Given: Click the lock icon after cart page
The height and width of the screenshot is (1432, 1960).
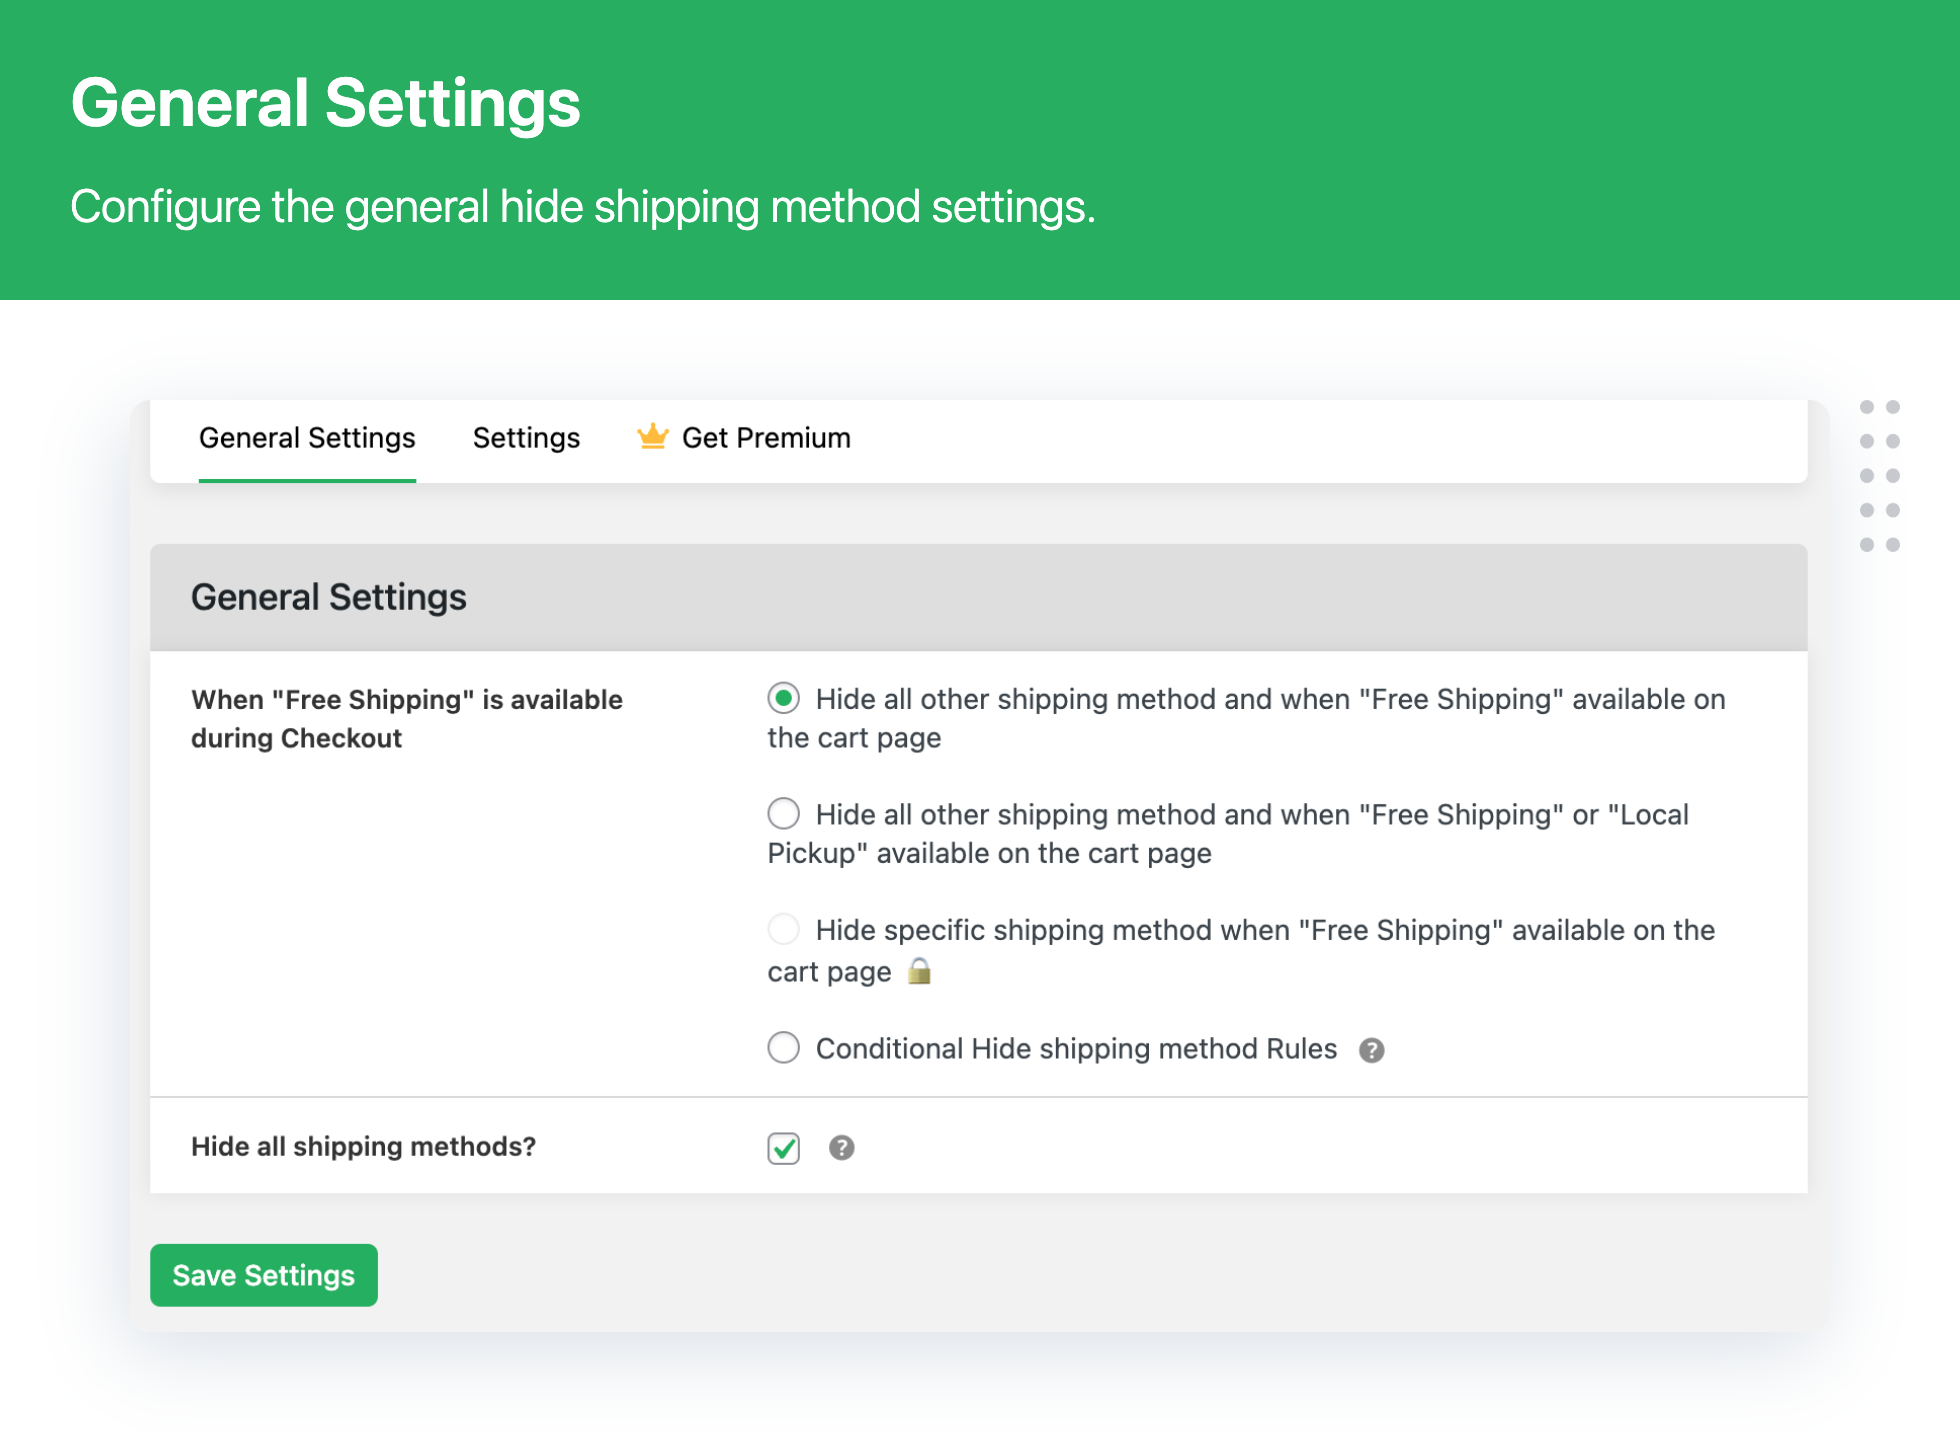Looking at the screenshot, I should click(x=919, y=971).
